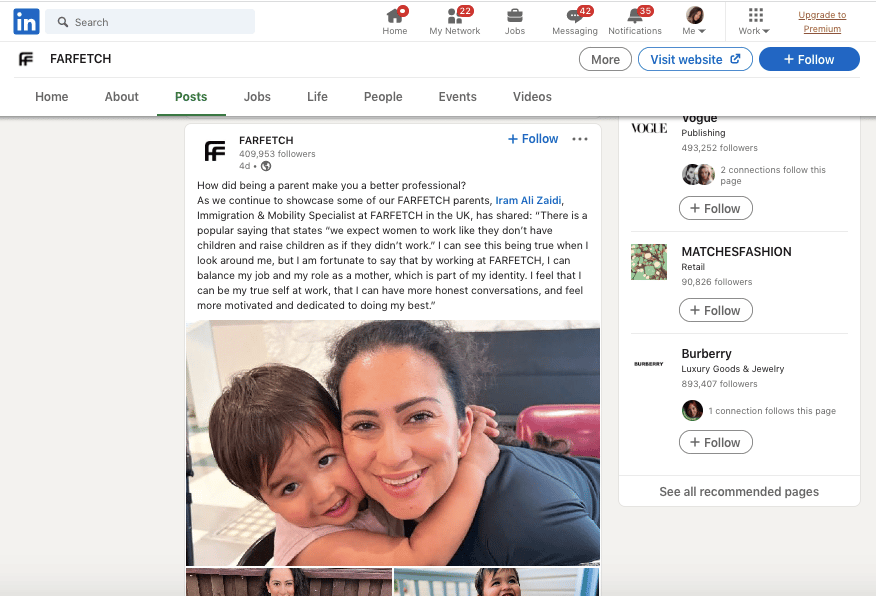This screenshot has width=876, height=596.
Task: Open the Jobs tab of FARFETCH page
Action: click(x=257, y=97)
